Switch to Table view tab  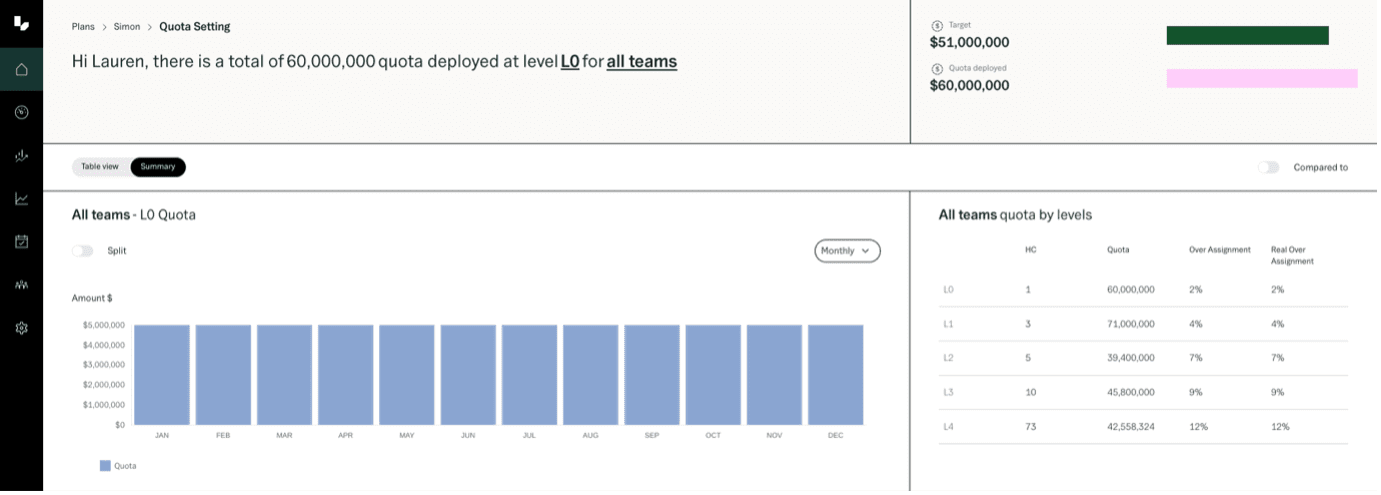100,167
